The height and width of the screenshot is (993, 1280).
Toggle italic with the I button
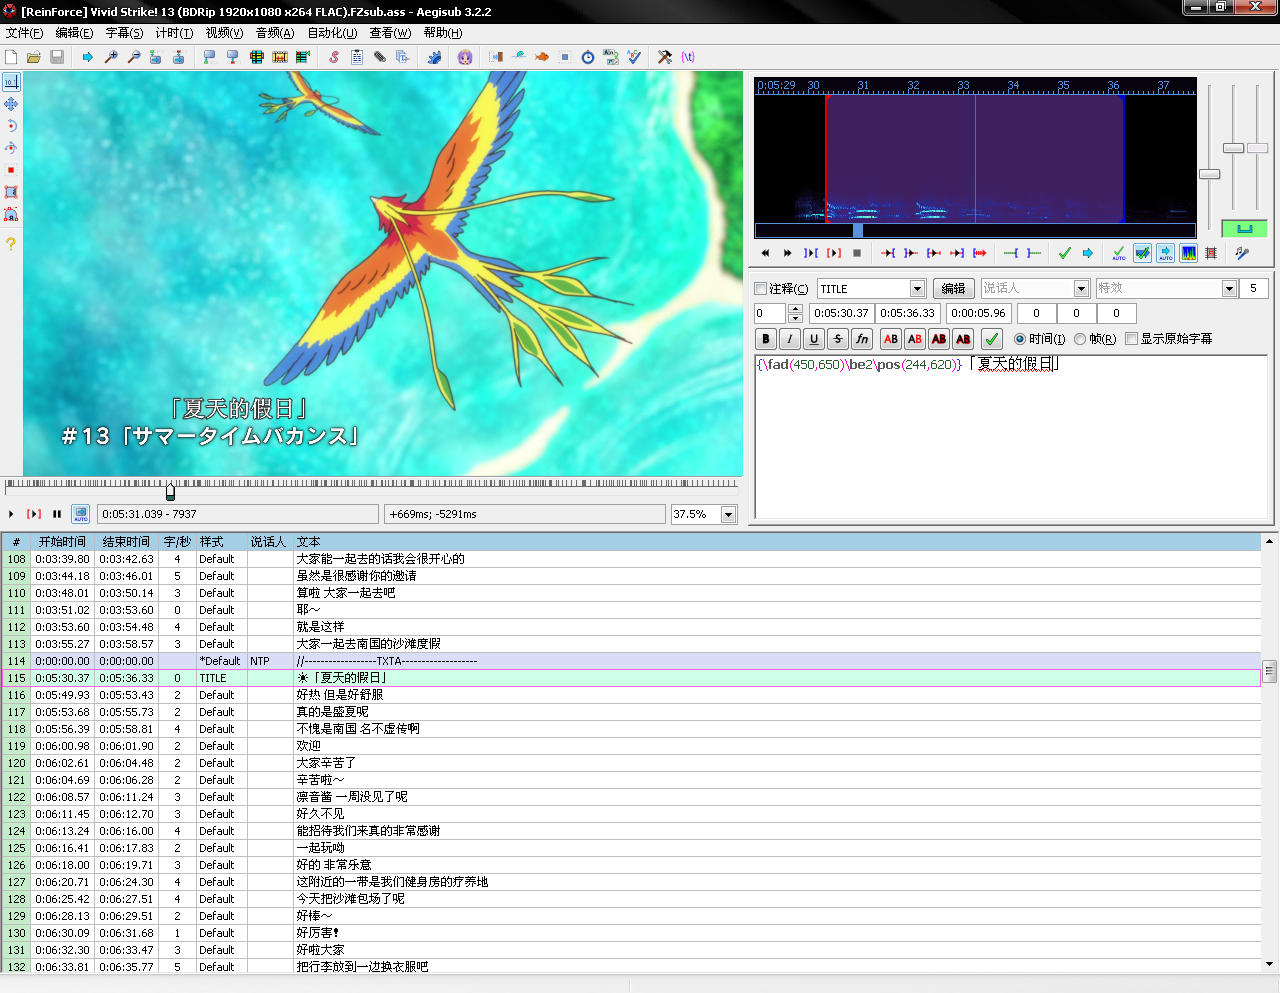point(790,339)
